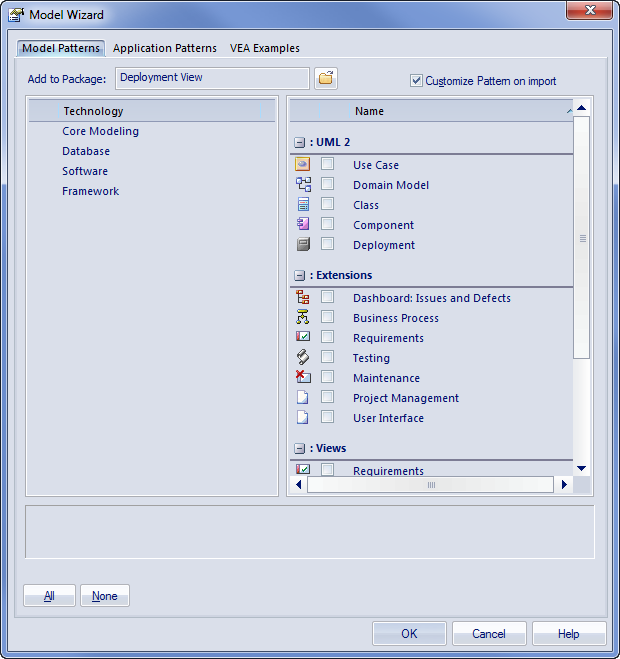
Task: Open the VEA Examples tab
Action: 265,48
